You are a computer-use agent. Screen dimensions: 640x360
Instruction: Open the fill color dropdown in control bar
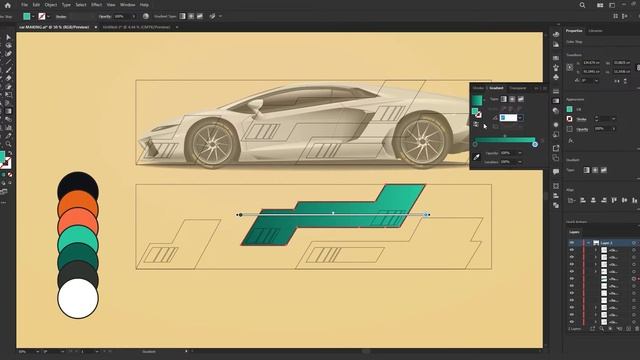33,16
